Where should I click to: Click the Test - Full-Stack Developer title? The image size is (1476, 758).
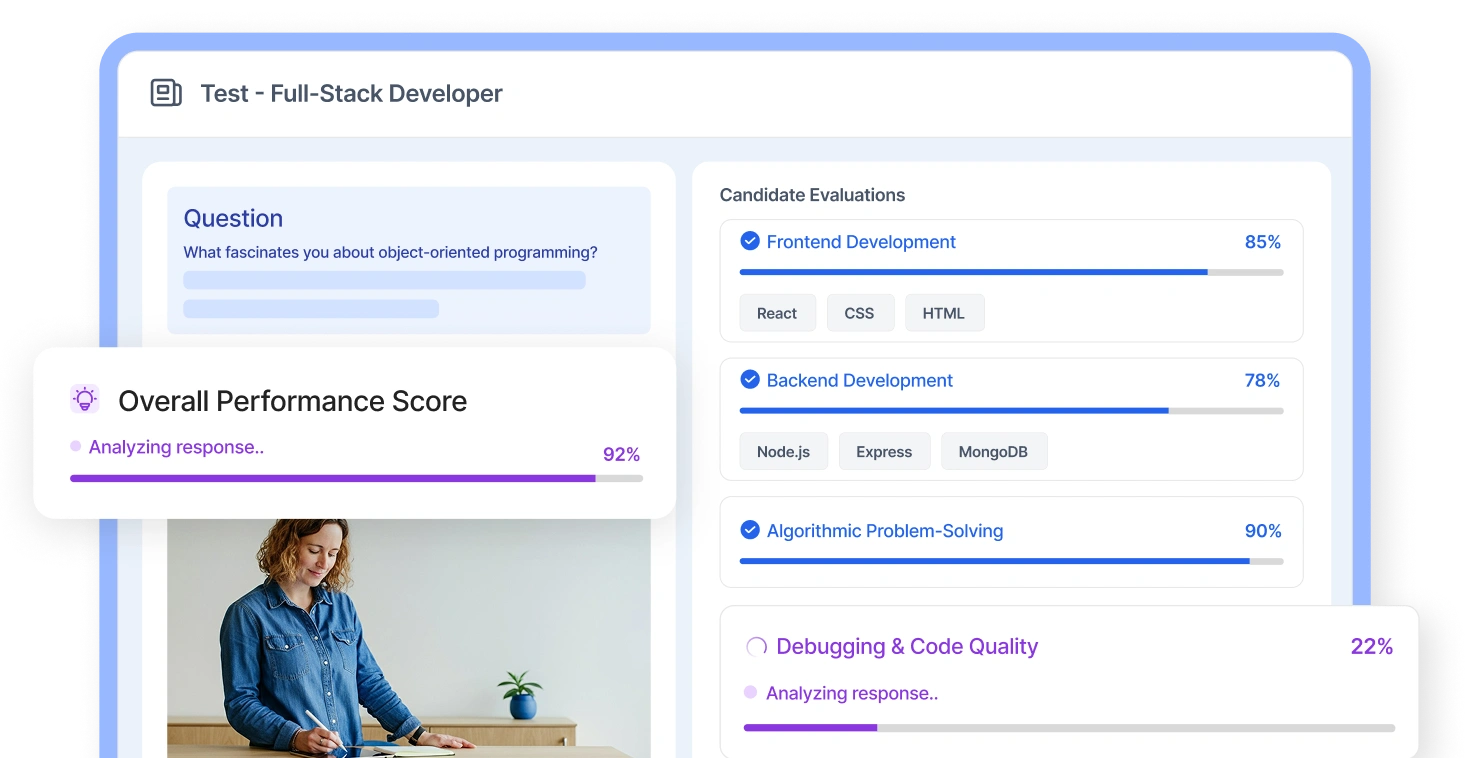[351, 93]
